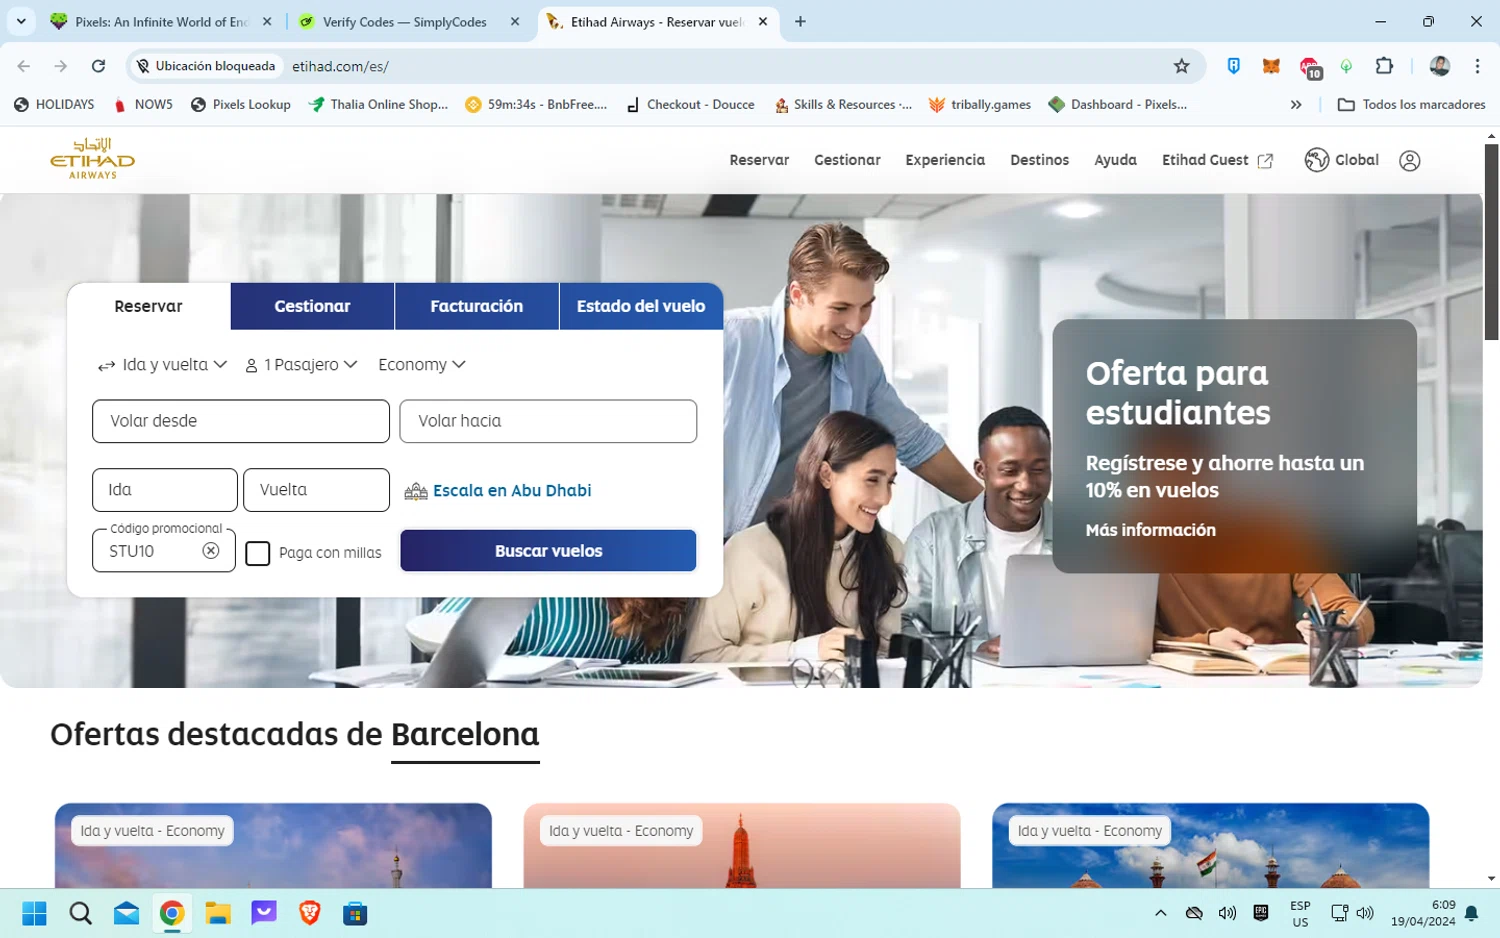Screen dimensions: 1500x938
Task: Open Microsoft Store from taskbar
Action: [x=355, y=913]
